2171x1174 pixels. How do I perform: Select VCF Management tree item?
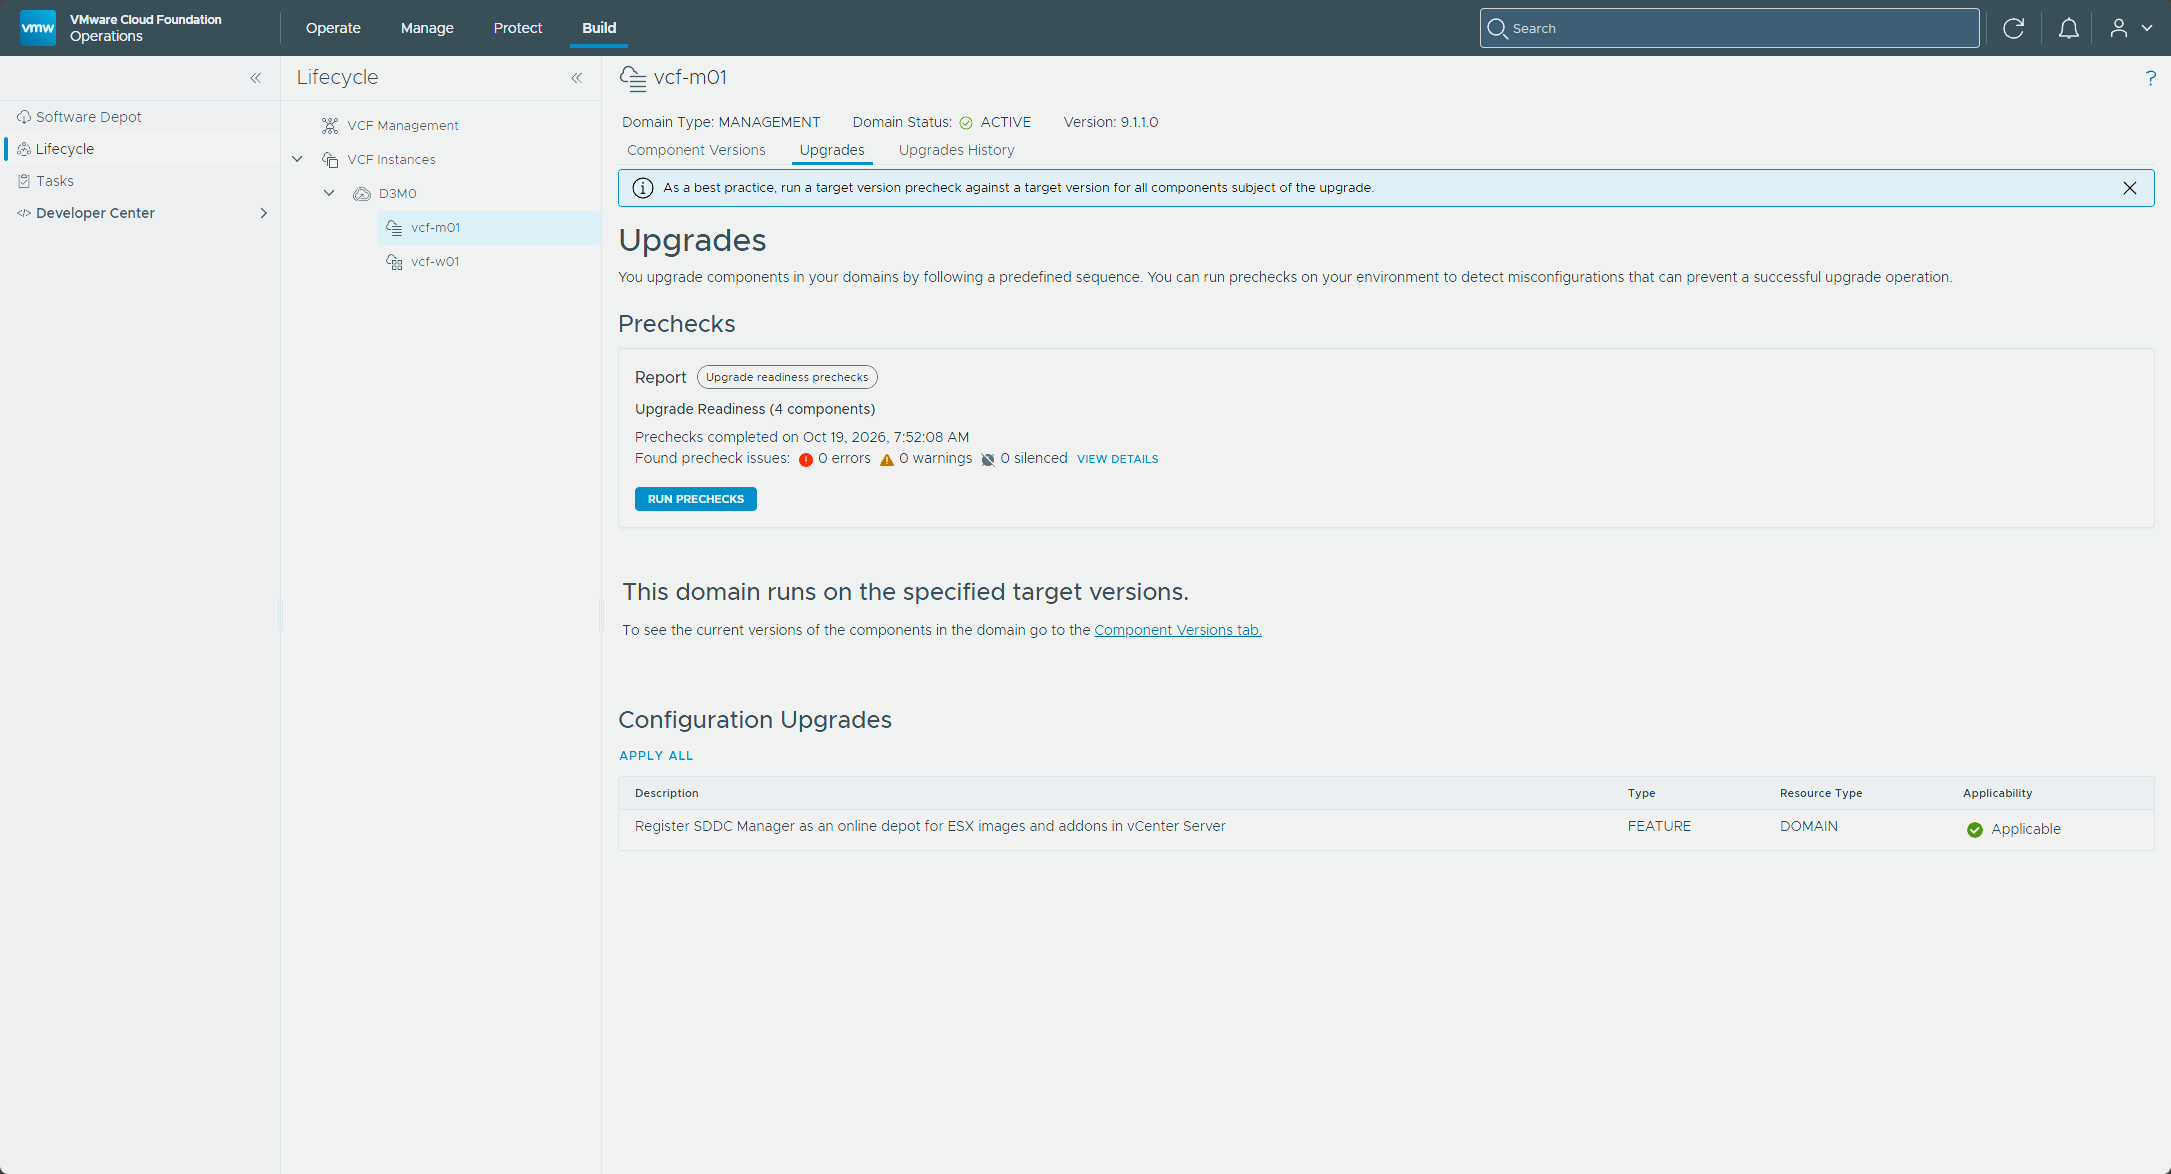pos(403,126)
